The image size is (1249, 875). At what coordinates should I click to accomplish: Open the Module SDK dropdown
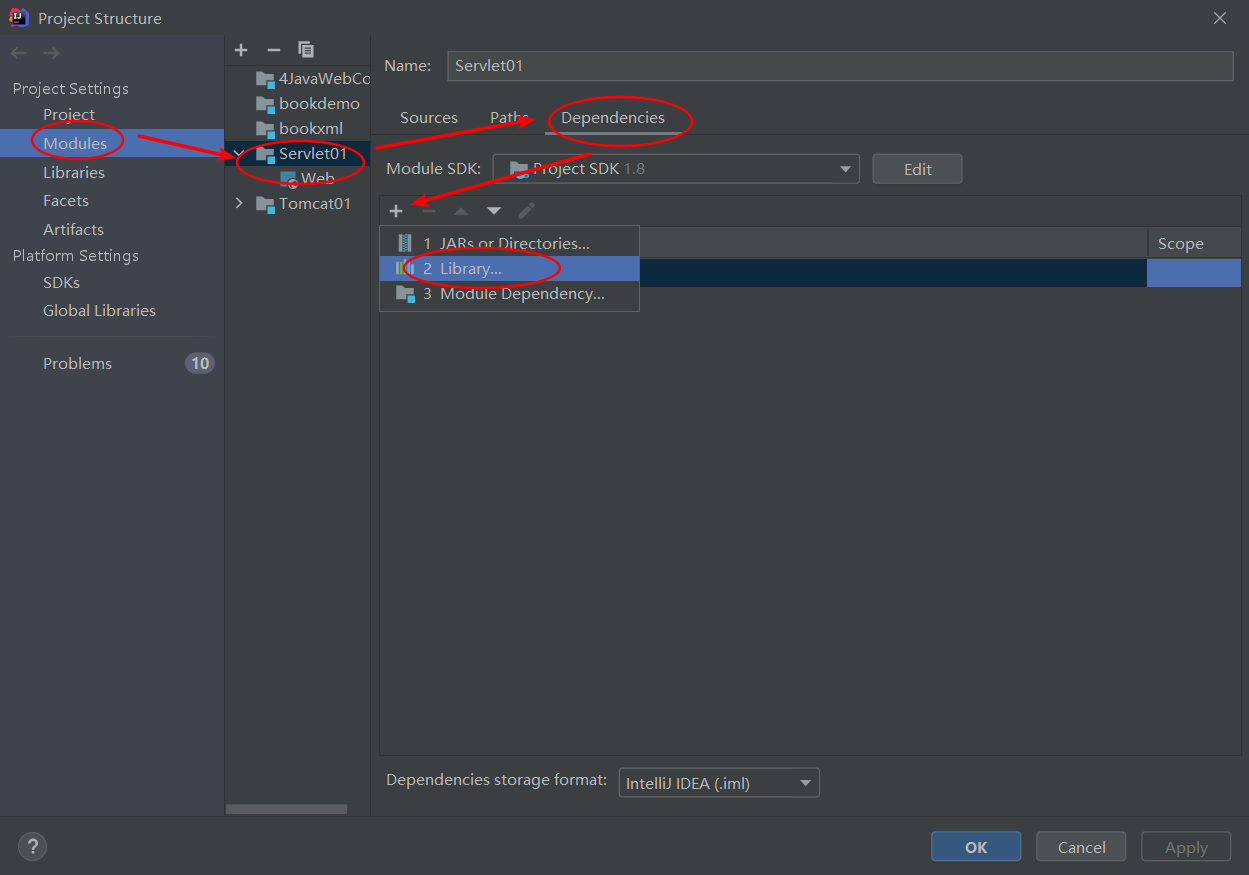676,169
